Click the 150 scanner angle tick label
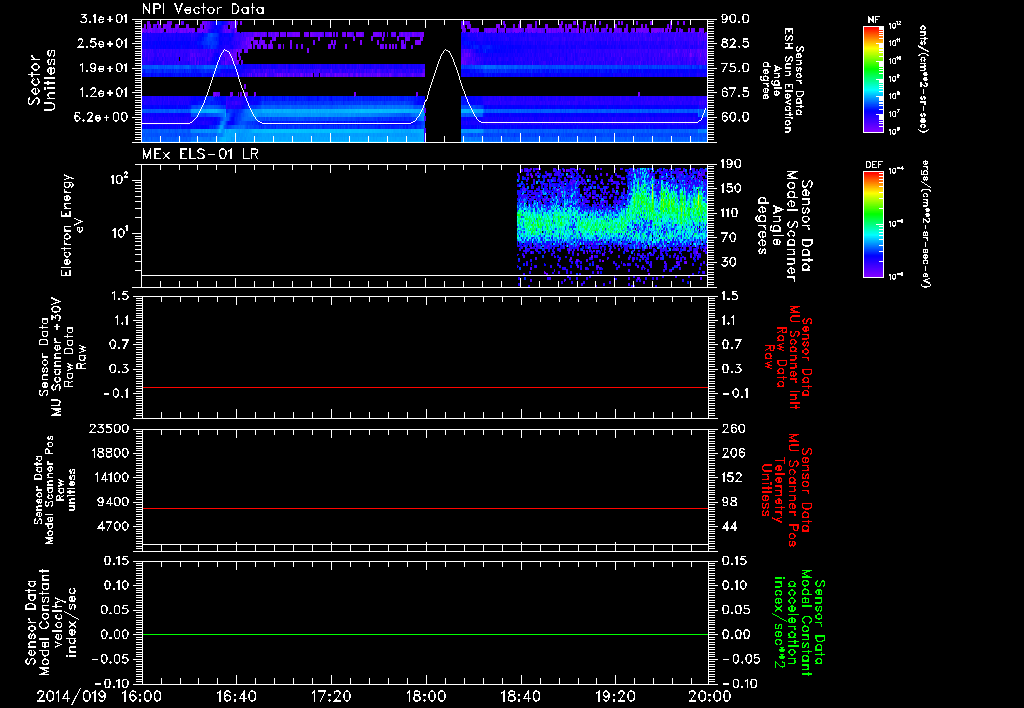The width and height of the screenshot is (1024, 708). click(731, 188)
